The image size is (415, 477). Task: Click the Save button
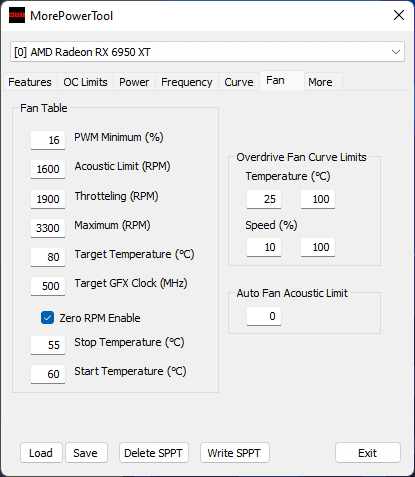86,453
